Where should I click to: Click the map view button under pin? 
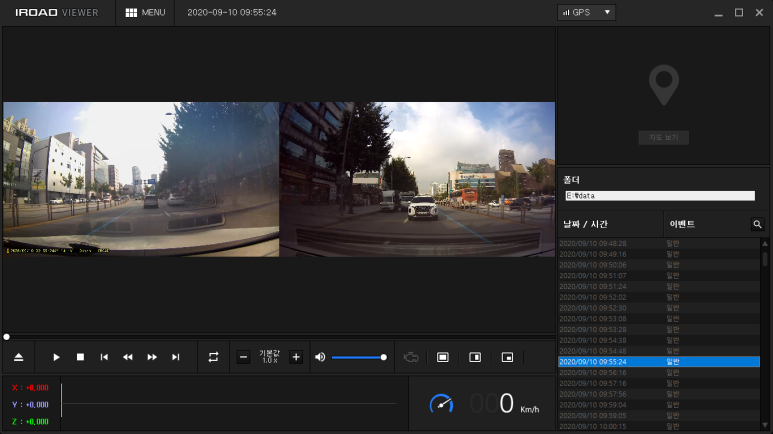pyautogui.click(x=664, y=138)
